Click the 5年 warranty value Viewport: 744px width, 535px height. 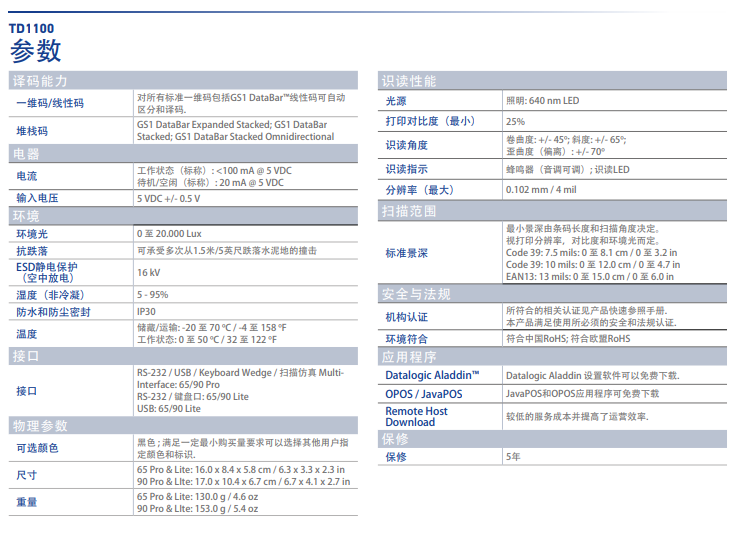pyautogui.click(x=514, y=457)
